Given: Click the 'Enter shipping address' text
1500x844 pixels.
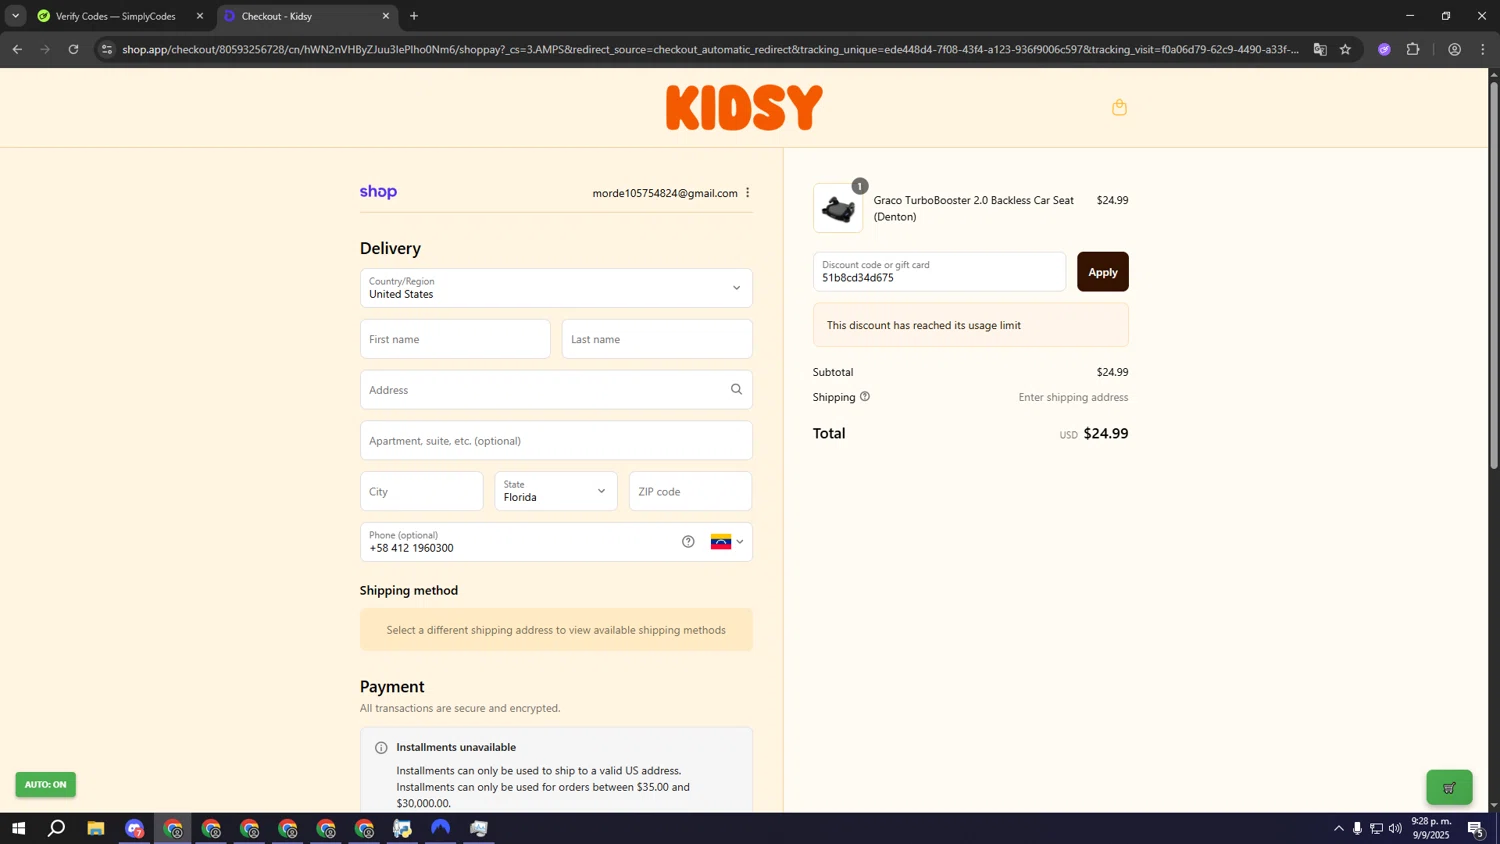Looking at the screenshot, I should 1073,397.
